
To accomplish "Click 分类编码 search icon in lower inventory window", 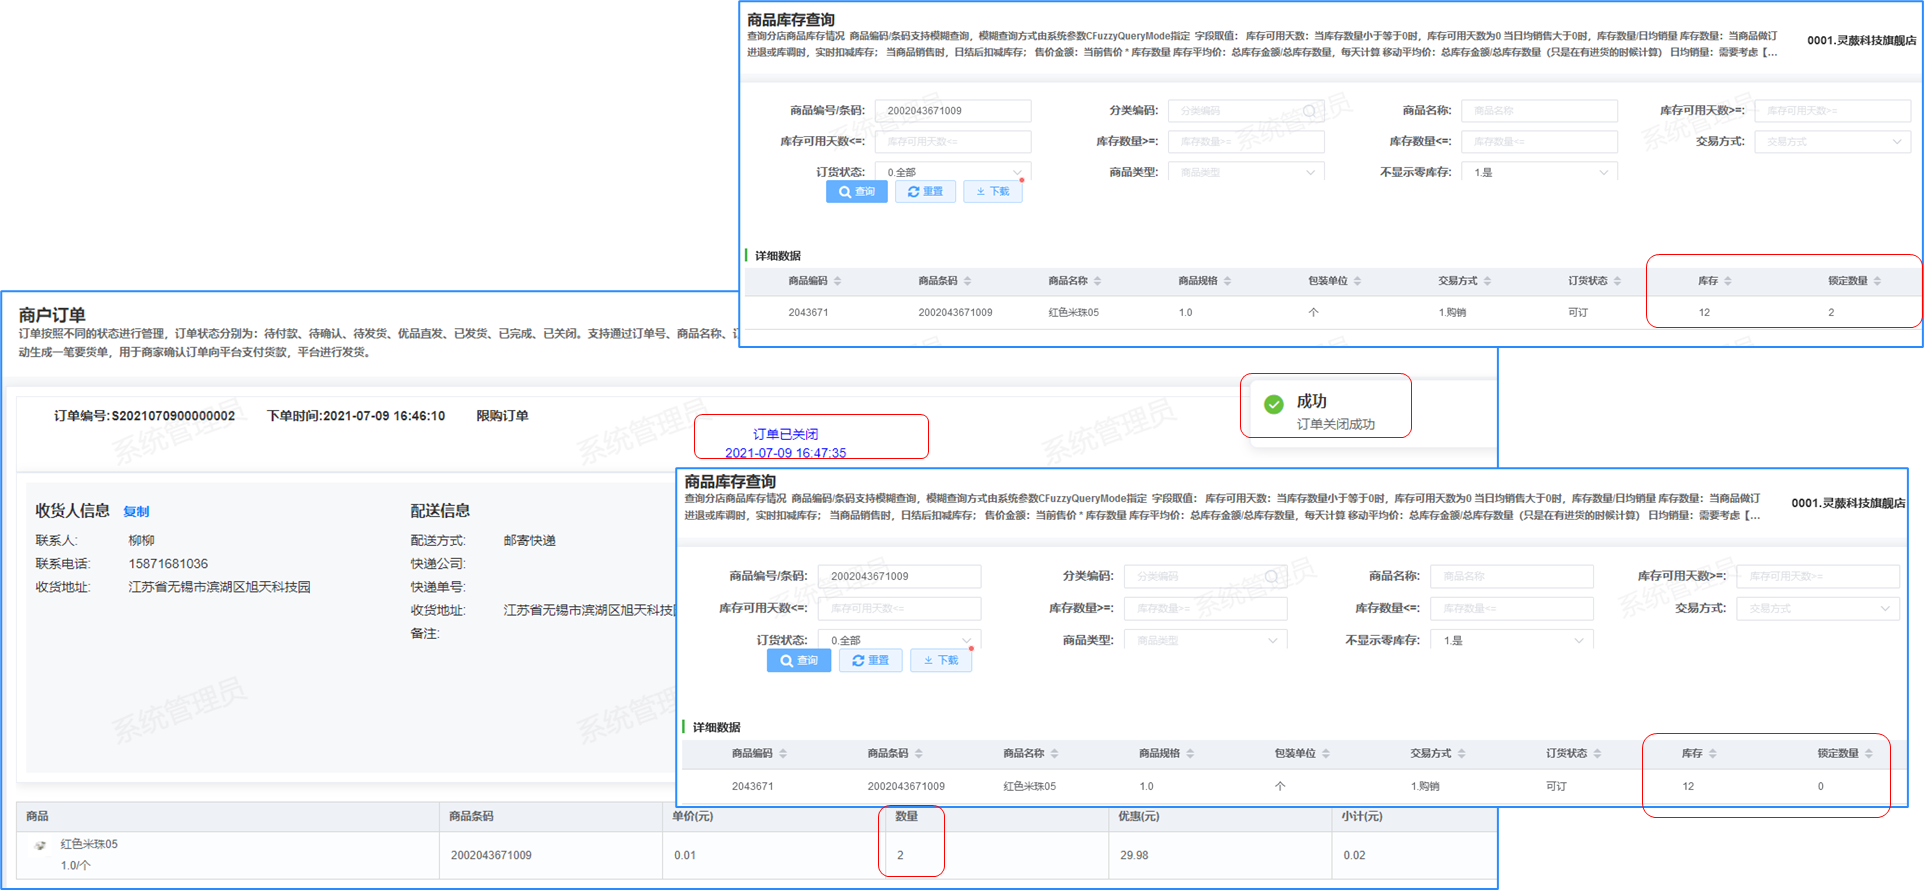I will pyautogui.click(x=1271, y=577).
